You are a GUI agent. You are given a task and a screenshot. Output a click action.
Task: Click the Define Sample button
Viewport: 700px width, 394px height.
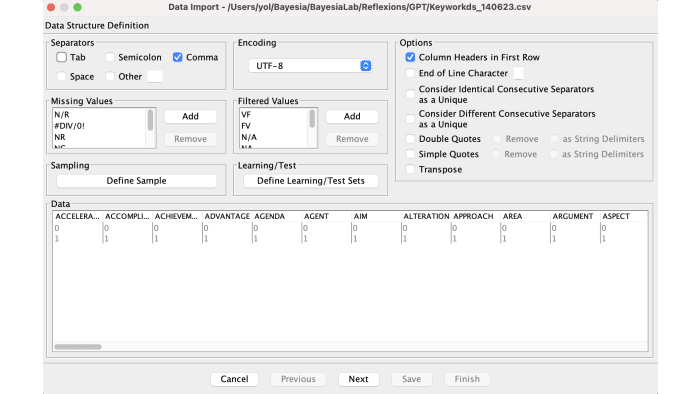pyautogui.click(x=136, y=181)
